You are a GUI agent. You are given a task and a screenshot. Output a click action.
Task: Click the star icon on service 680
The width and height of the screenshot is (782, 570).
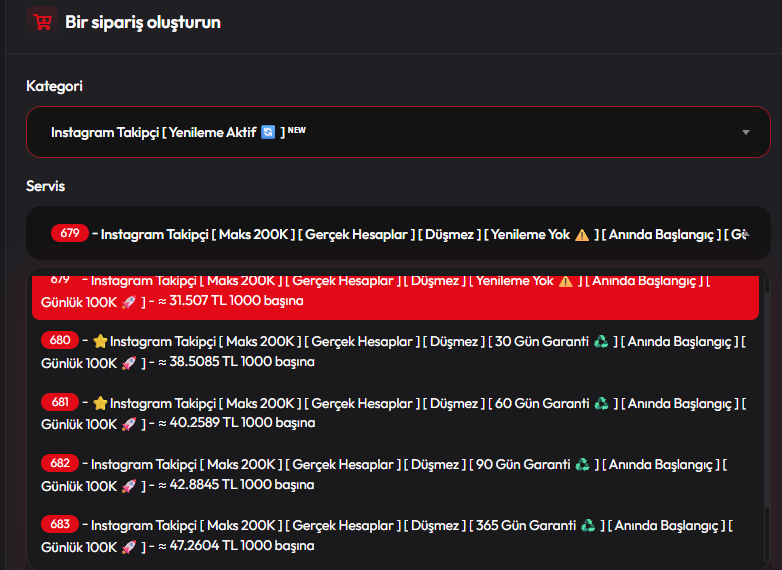(100, 342)
